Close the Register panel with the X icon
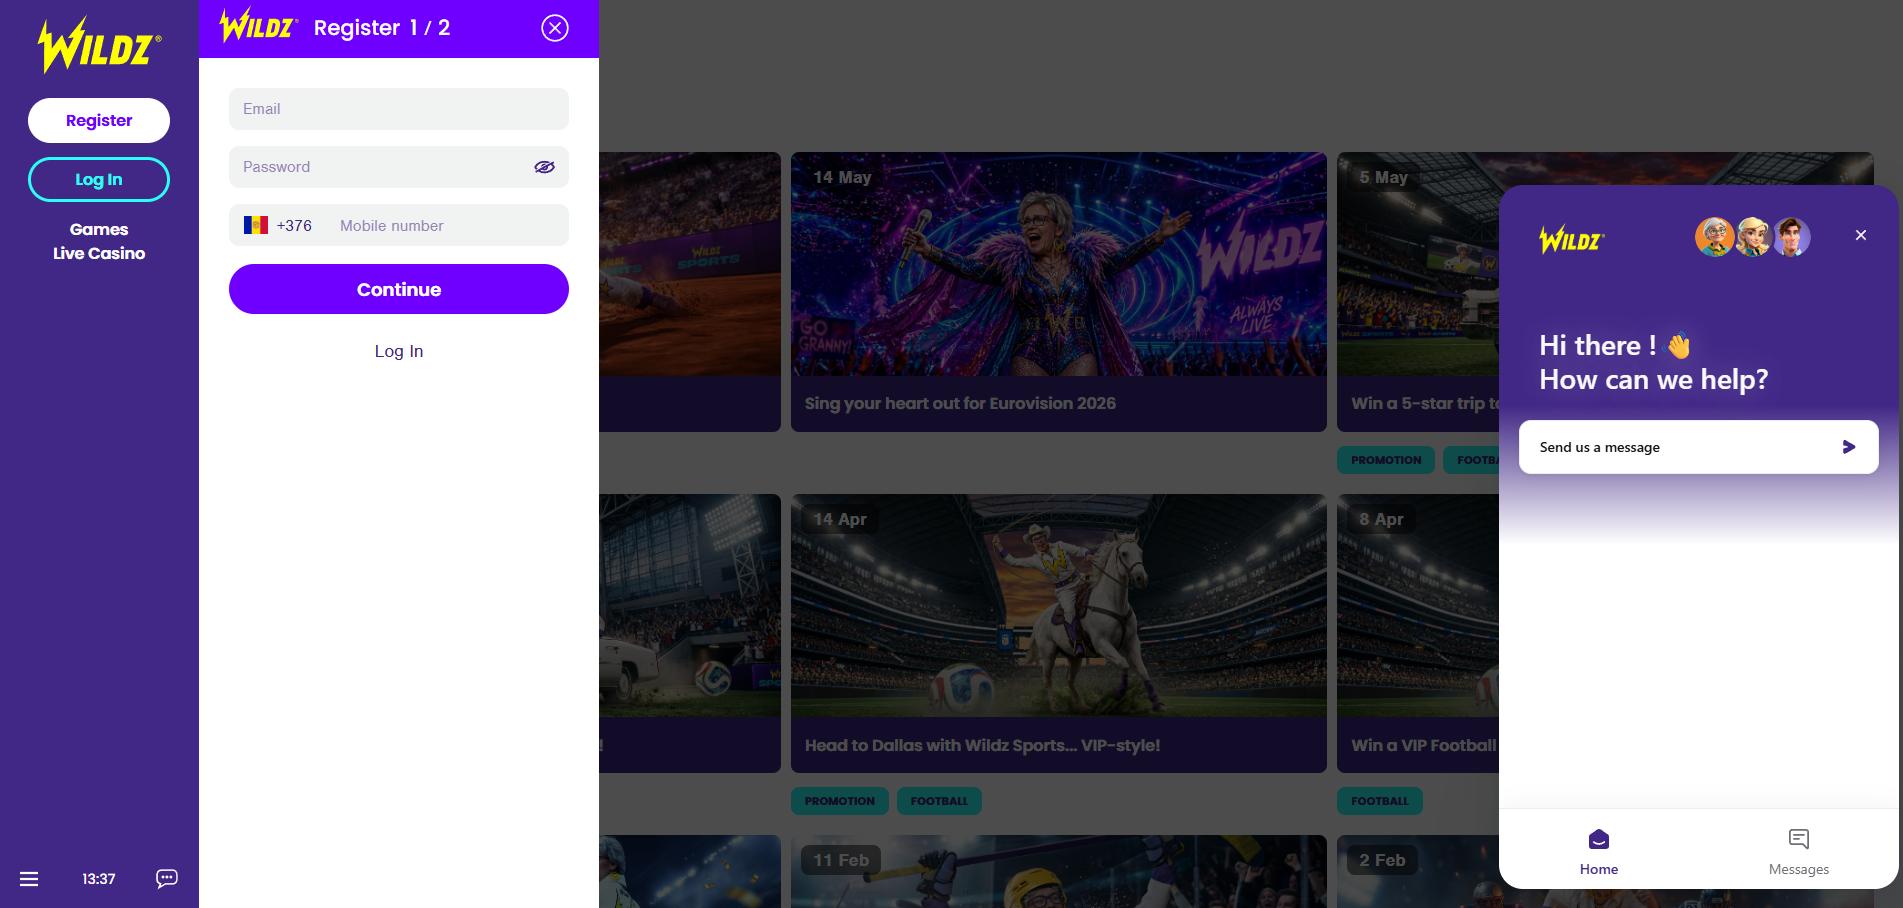1903x908 pixels. coord(555,28)
